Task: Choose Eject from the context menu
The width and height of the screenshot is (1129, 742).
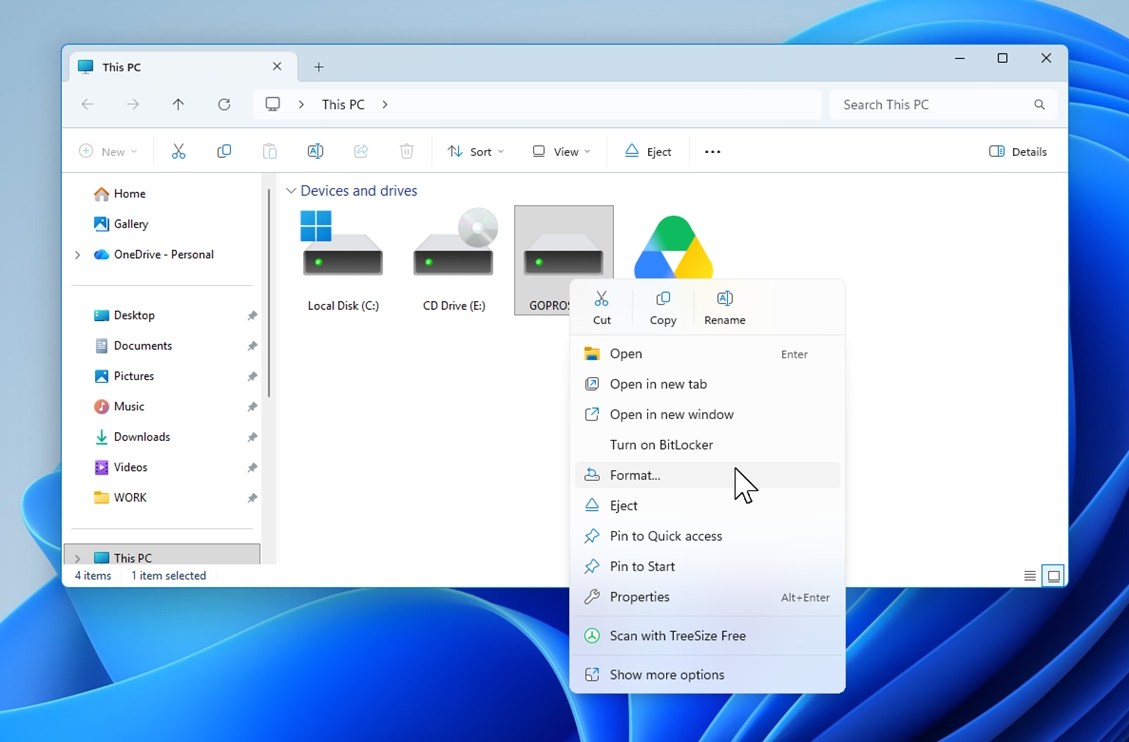Action: pos(707,505)
